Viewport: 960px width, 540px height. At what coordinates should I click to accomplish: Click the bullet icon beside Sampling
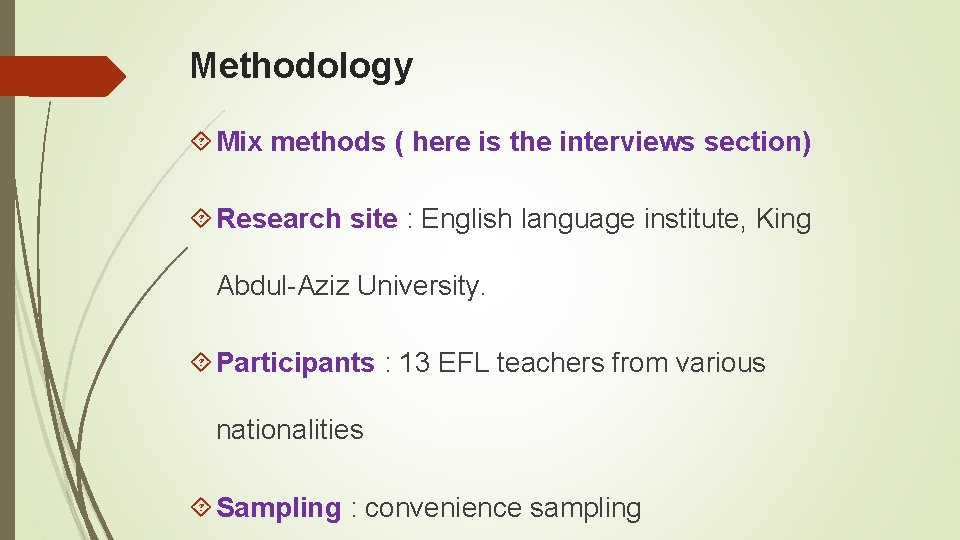point(201,507)
